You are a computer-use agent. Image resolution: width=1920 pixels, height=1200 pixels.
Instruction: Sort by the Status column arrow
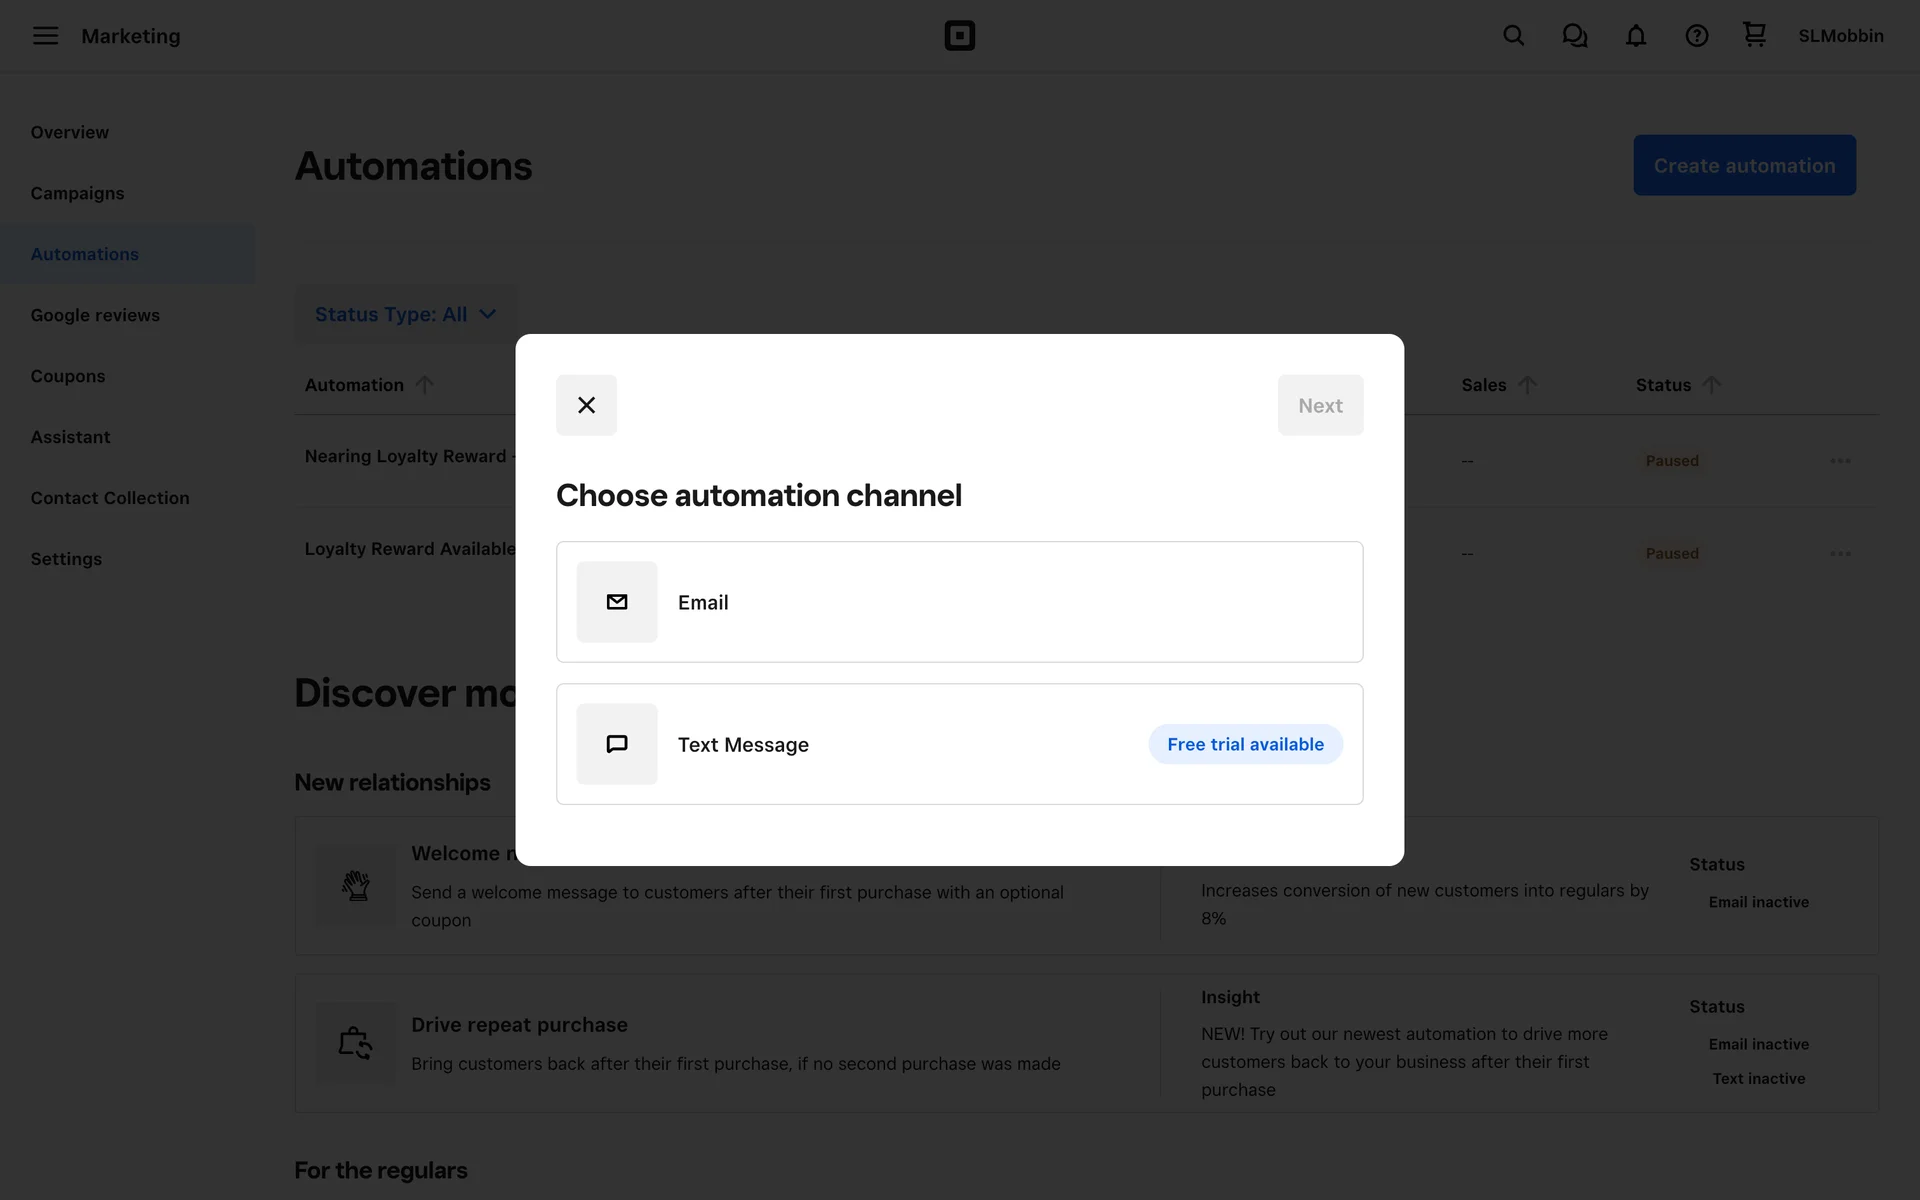click(1711, 385)
